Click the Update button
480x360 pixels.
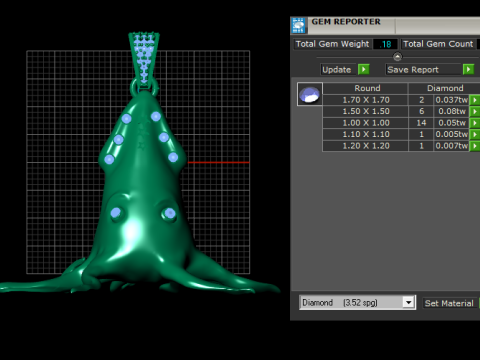pyautogui.click(x=337, y=69)
